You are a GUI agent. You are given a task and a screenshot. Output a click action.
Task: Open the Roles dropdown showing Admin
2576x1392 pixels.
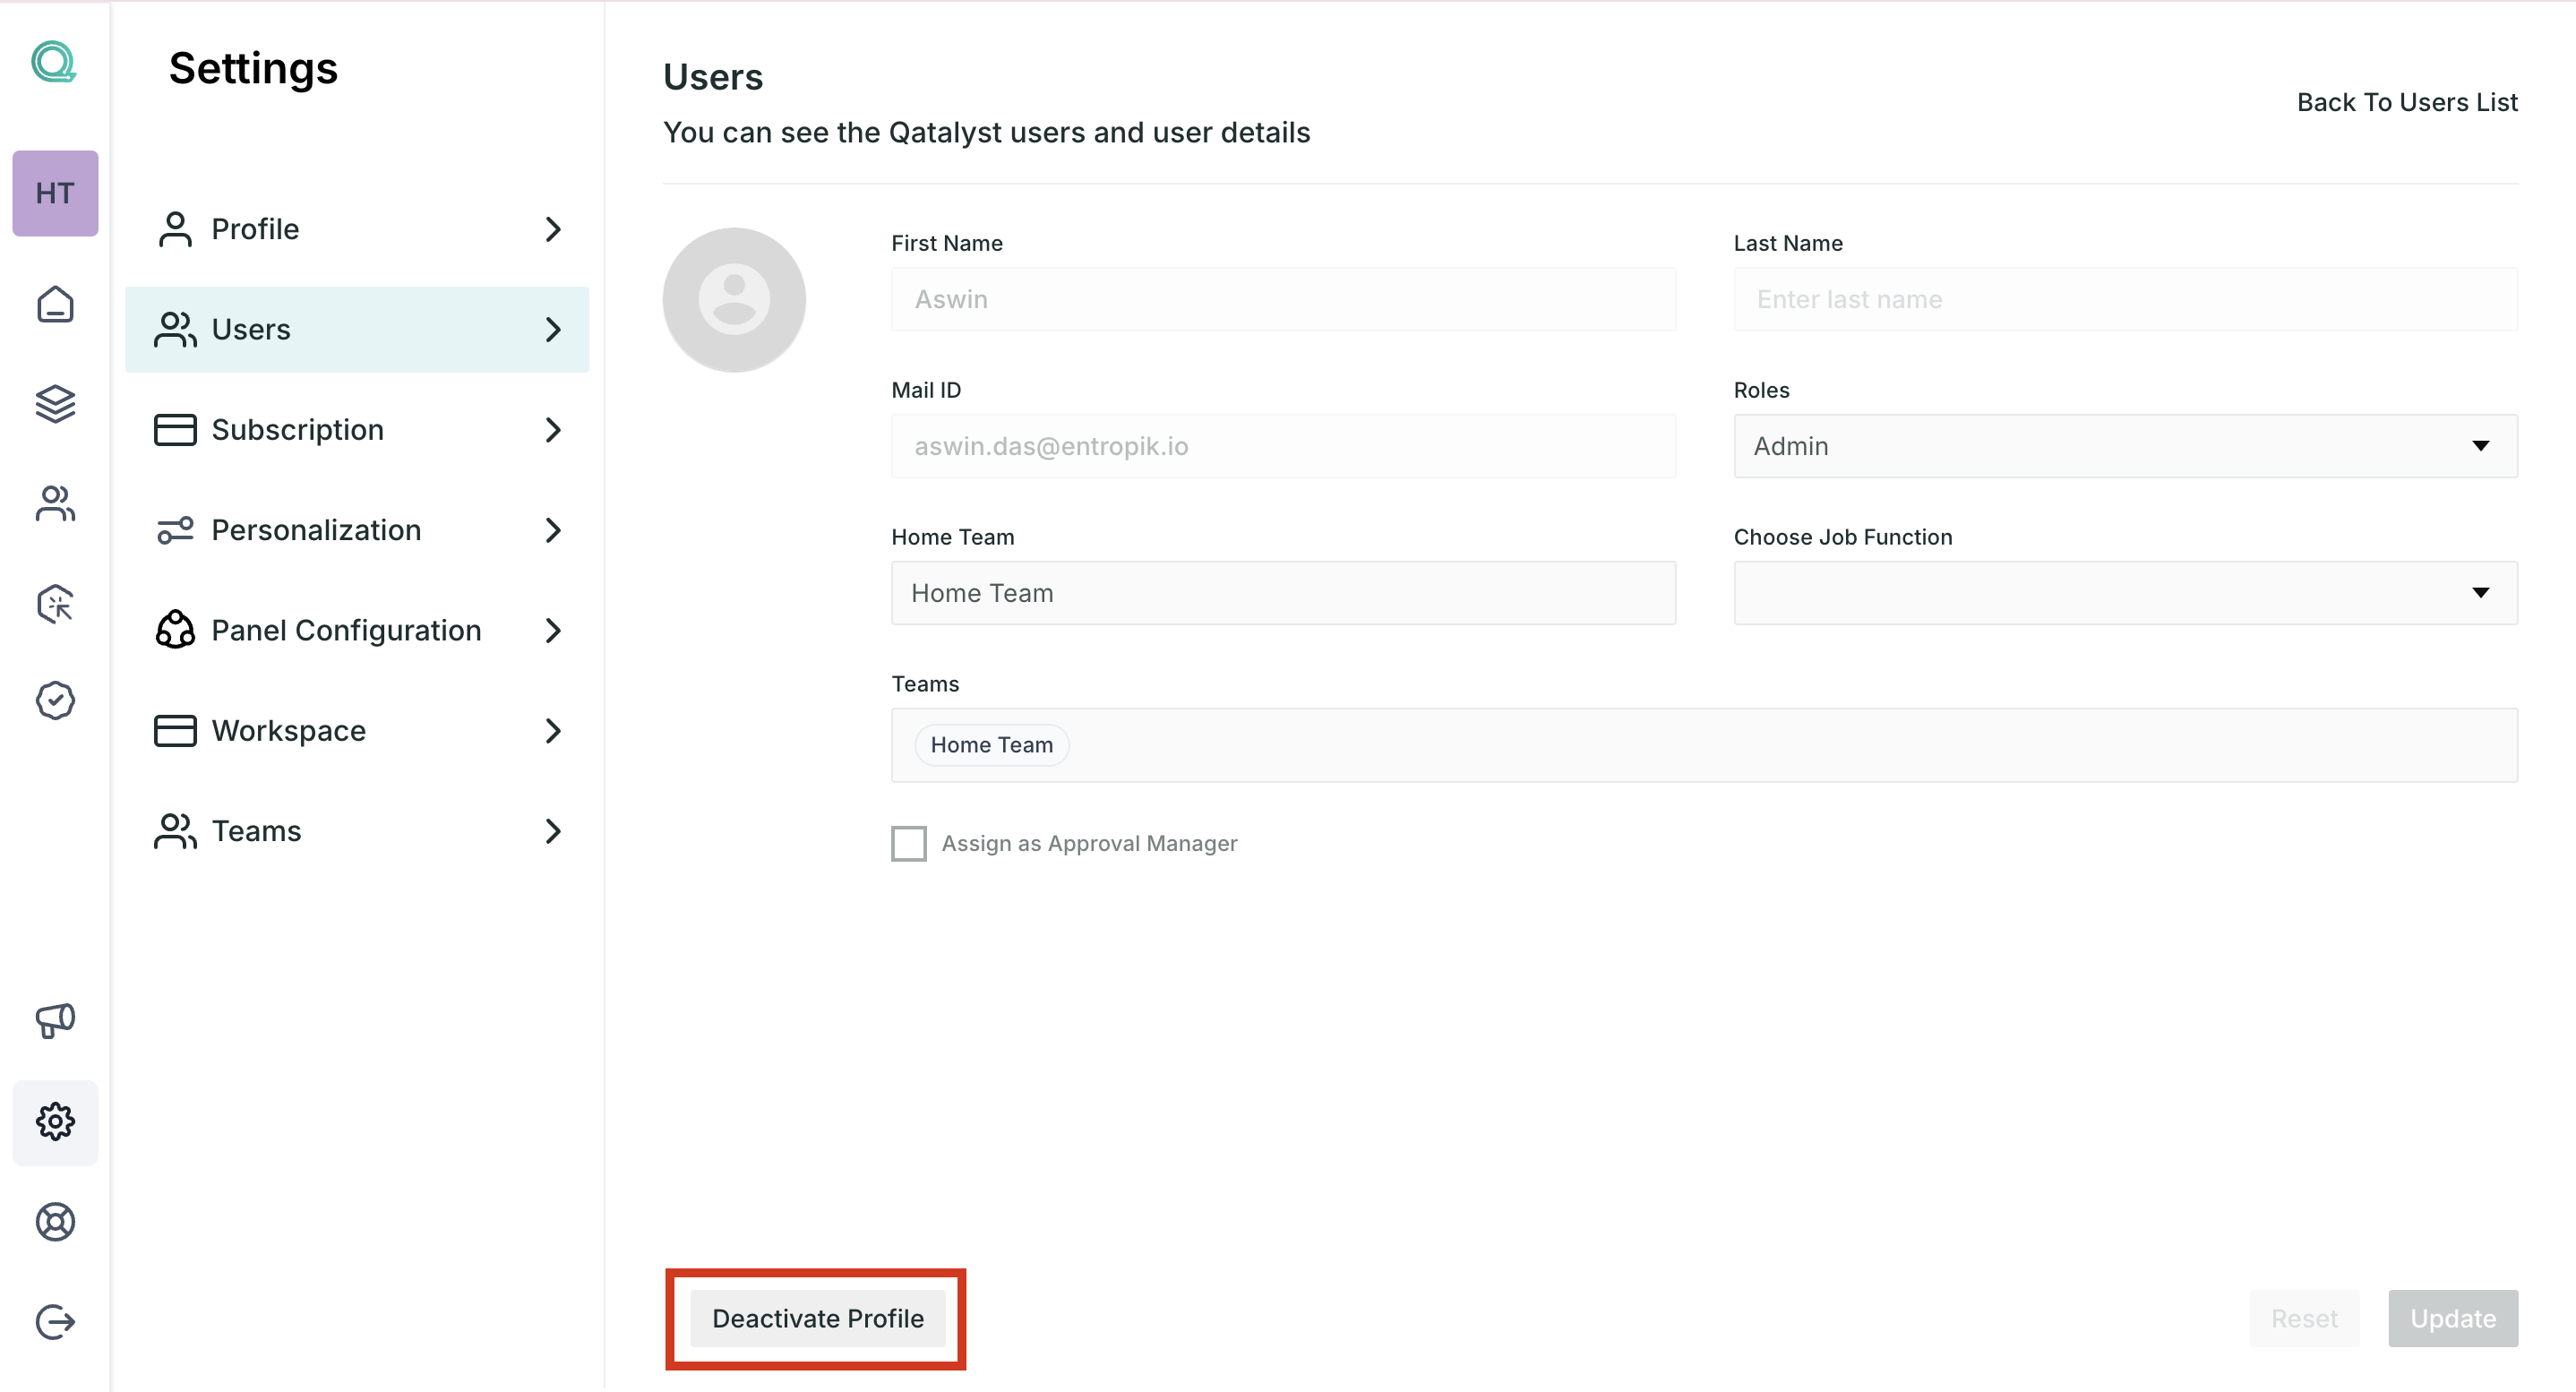(2125, 446)
